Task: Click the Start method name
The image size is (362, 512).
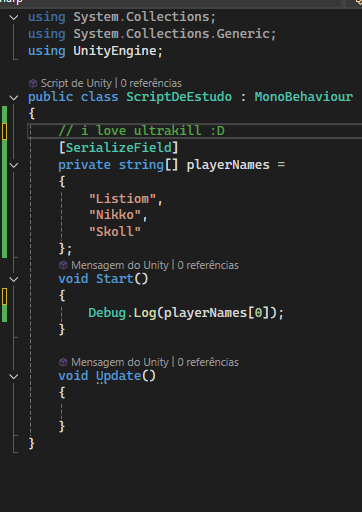Action: 115,279
